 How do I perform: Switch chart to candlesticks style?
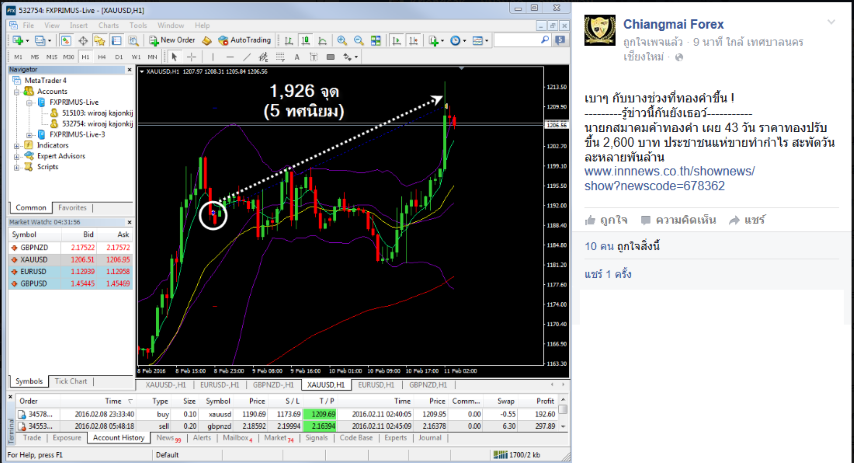click(x=306, y=40)
